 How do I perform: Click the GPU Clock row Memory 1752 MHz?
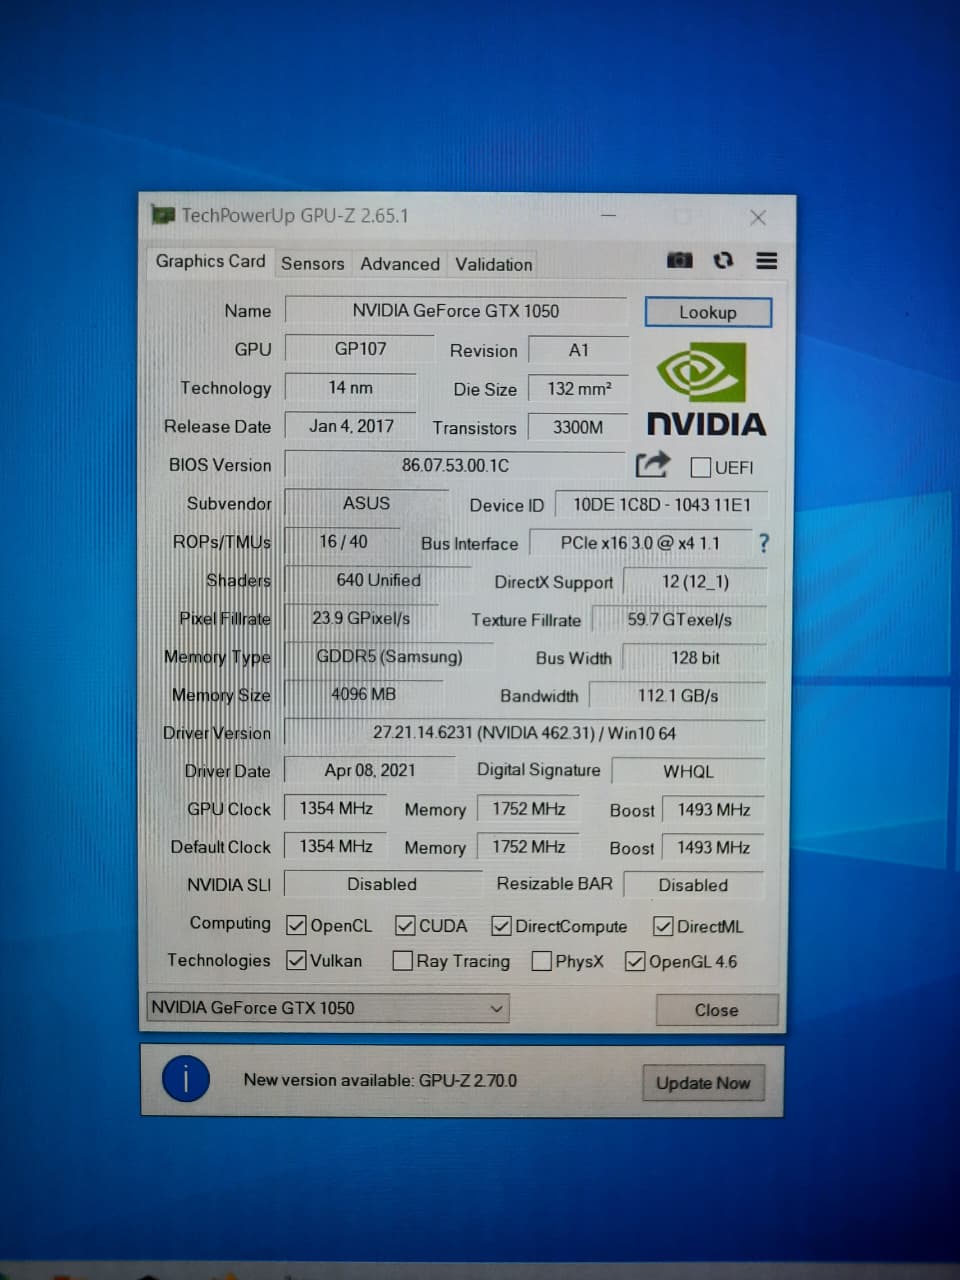529,809
